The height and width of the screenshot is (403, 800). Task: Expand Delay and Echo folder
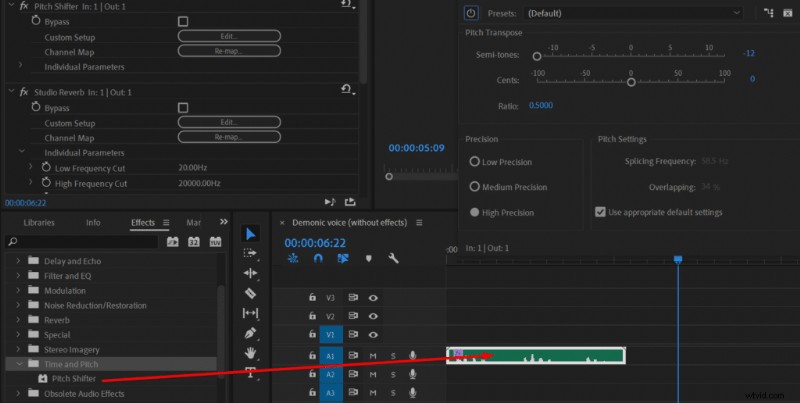(18, 261)
